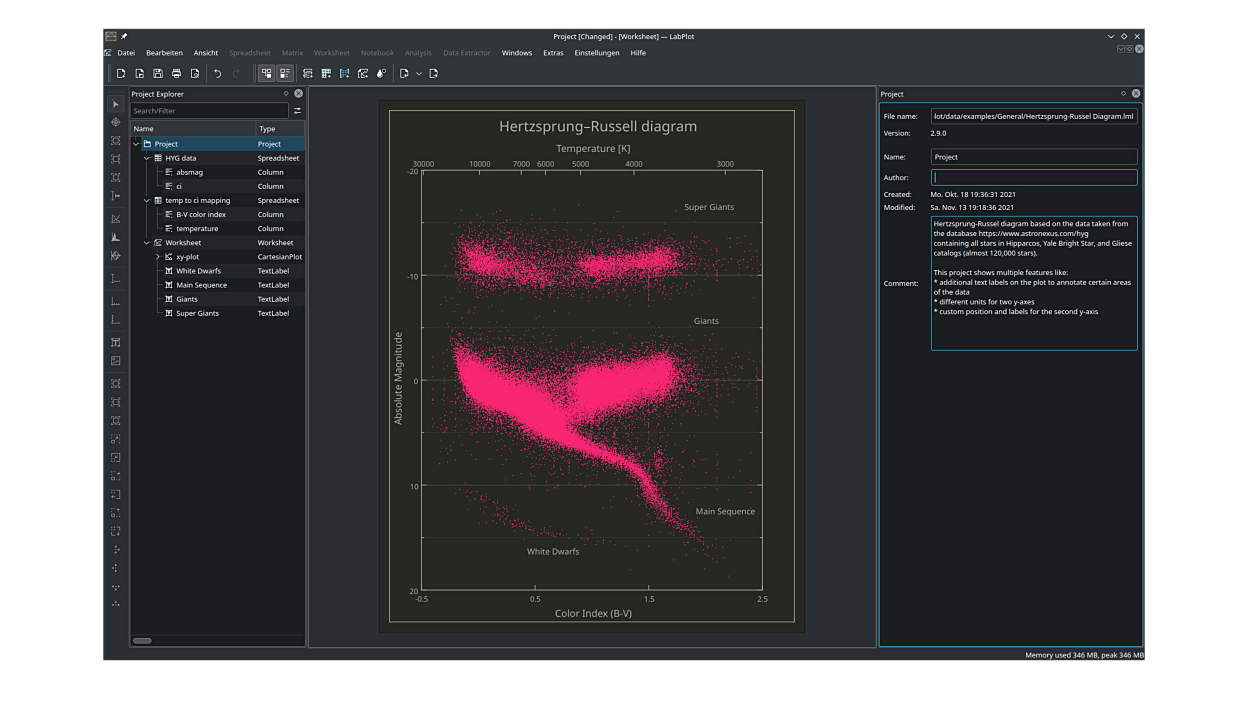Click the Undo arrow in toolbar
Viewport: 1248px width, 702px height.
[x=217, y=74]
